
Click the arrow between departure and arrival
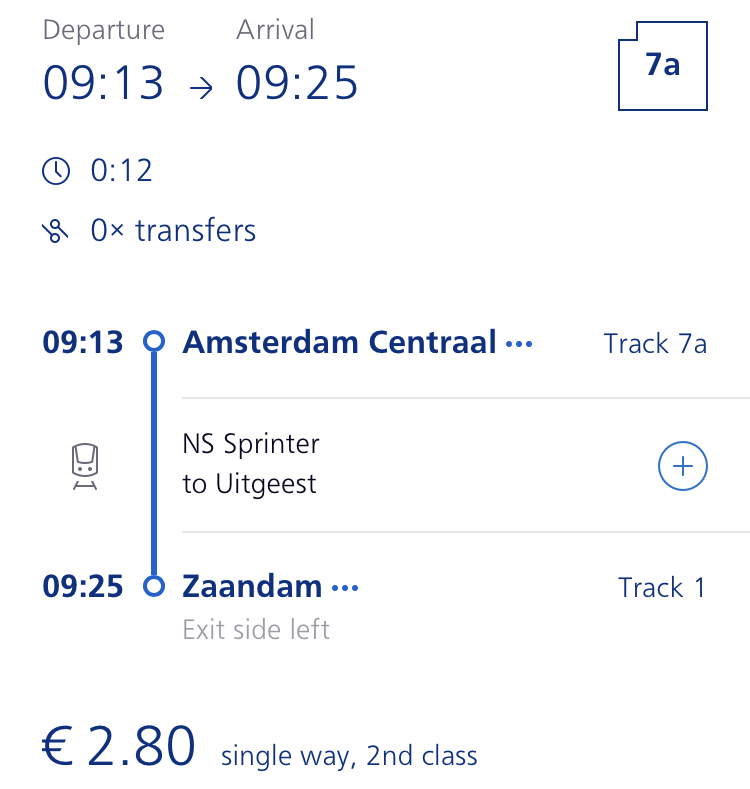tap(201, 88)
